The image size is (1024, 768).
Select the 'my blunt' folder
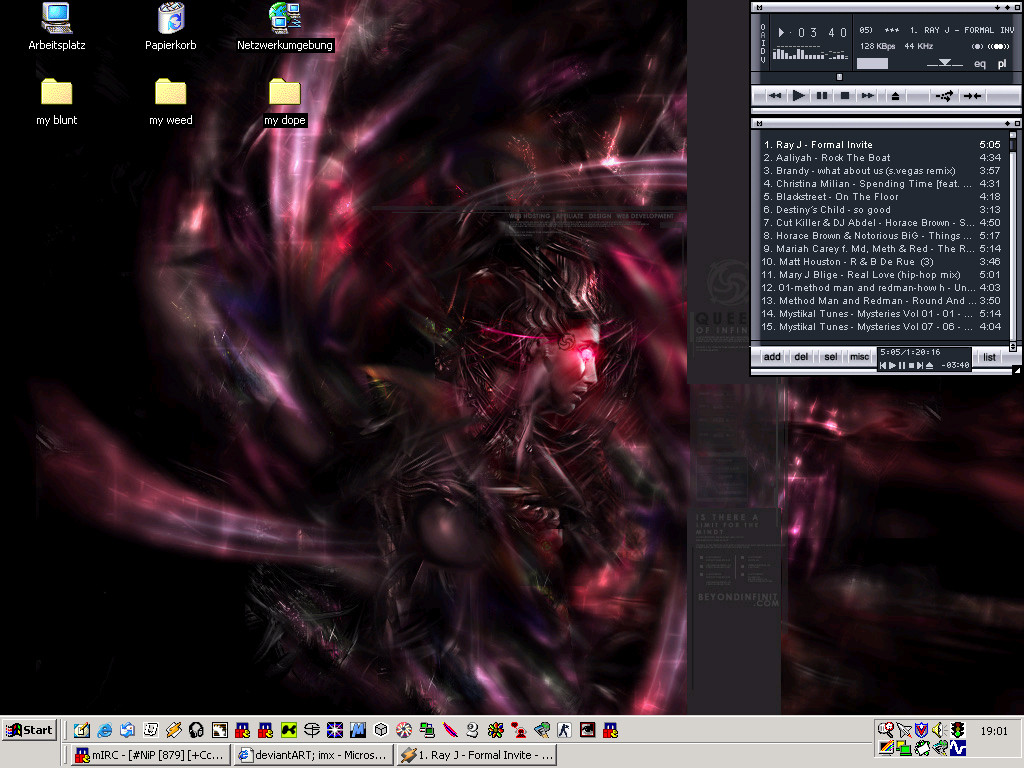(57, 102)
